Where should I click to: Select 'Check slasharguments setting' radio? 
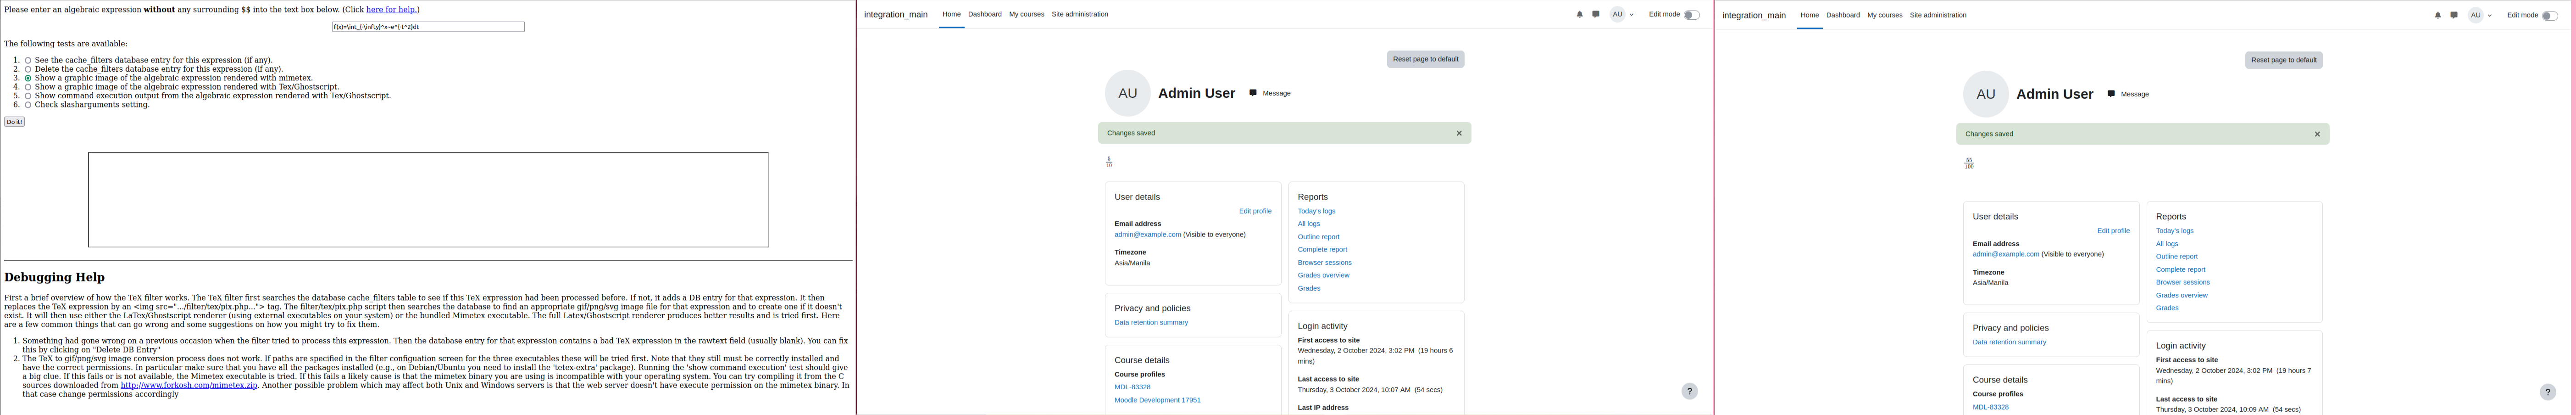pyautogui.click(x=28, y=105)
